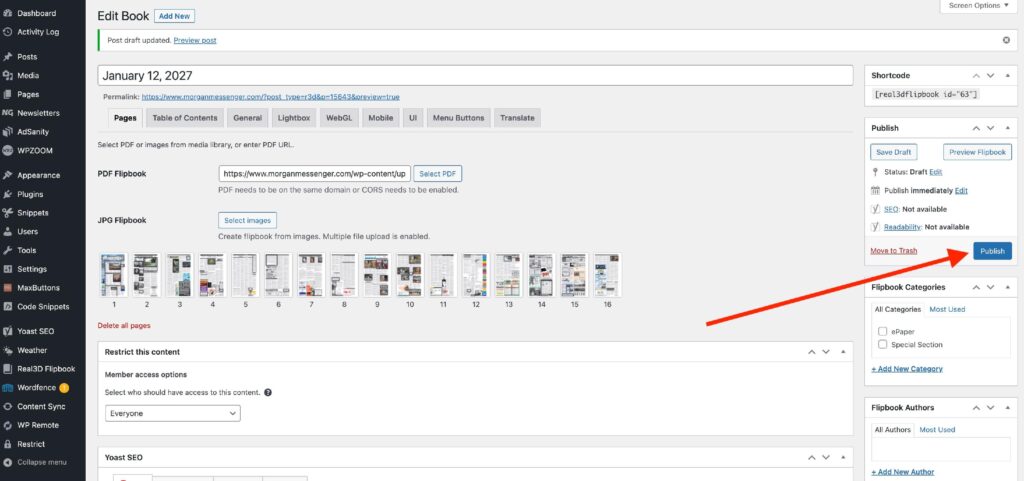Tick the Special Section checkbox
Viewport: 1024px width, 481px height.
pyautogui.click(x=882, y=345)
